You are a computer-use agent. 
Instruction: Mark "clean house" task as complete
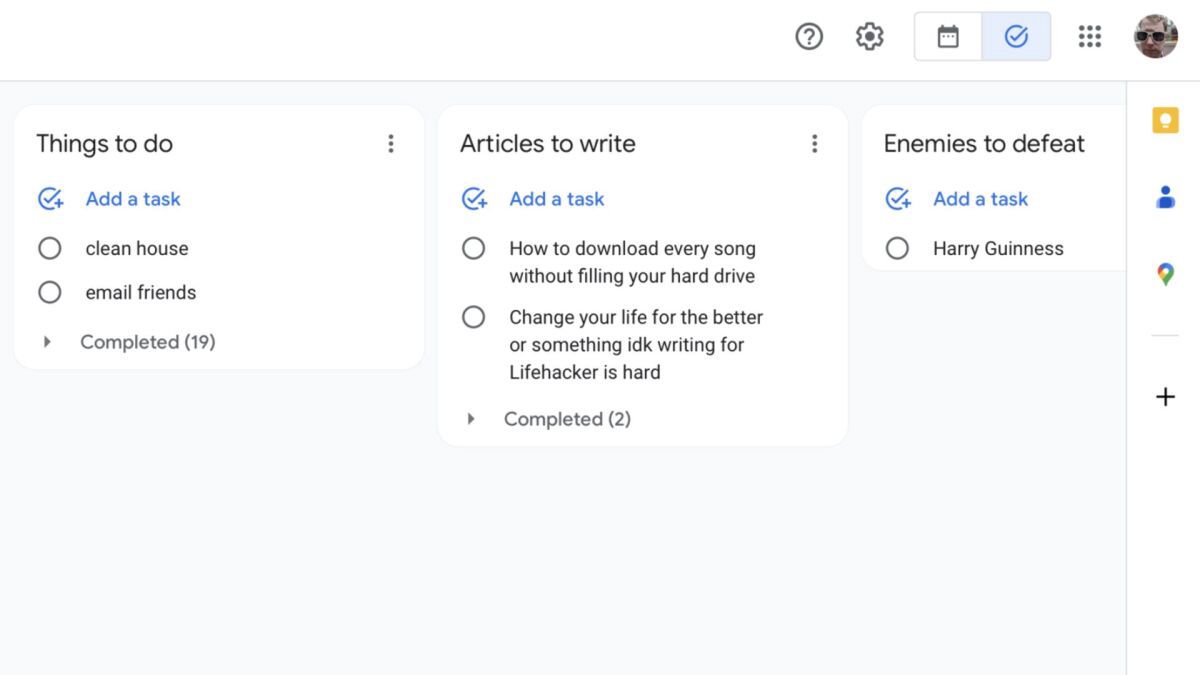click(x=50, y=248)
